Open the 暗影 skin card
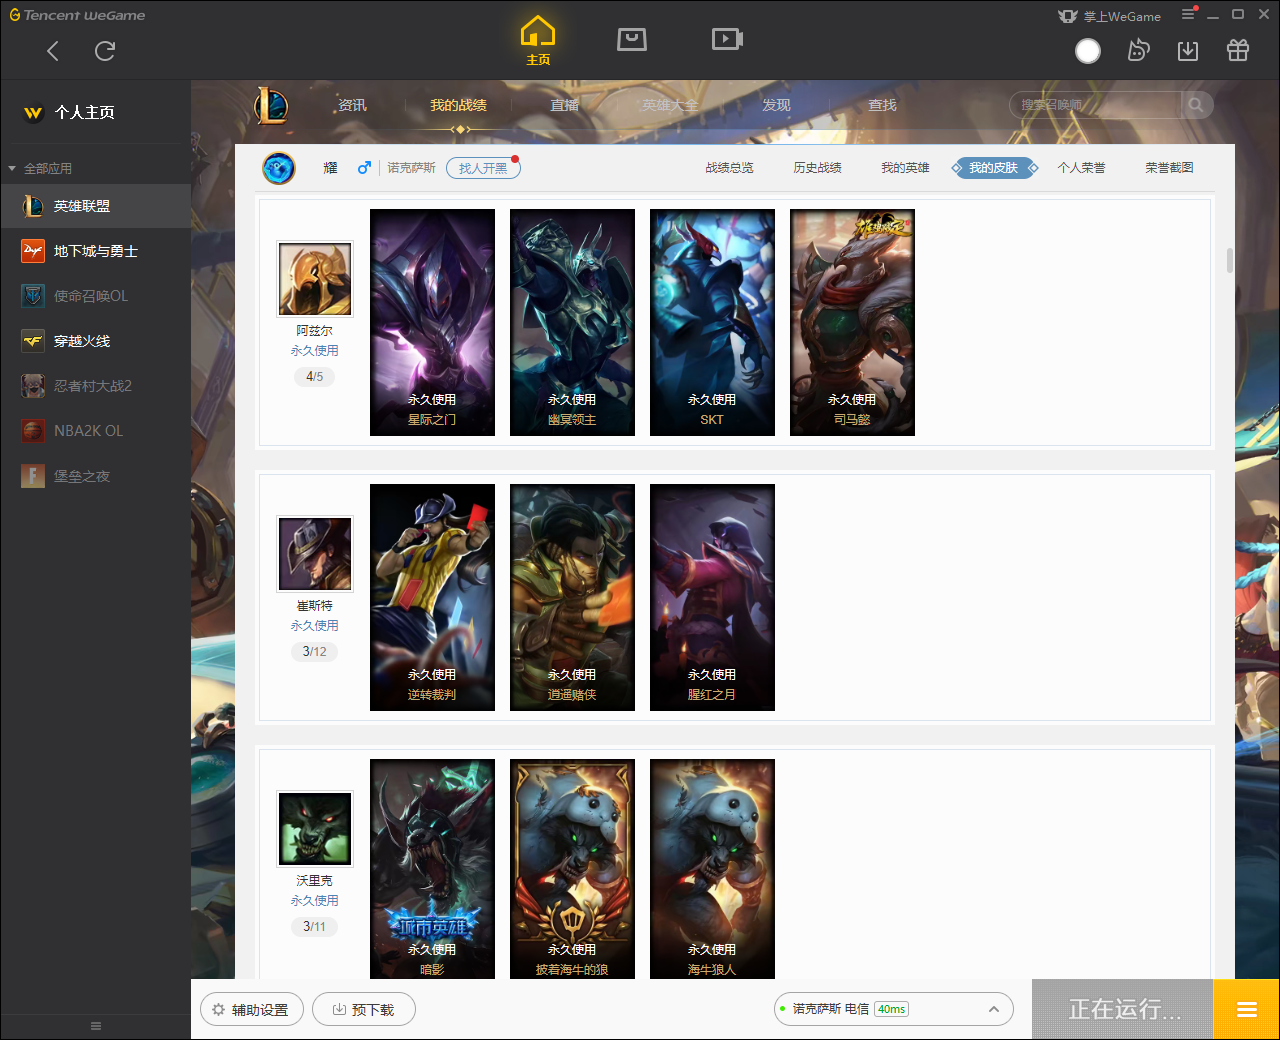Viewport: 1280px width, 1040px height. (x=432, y=868)
